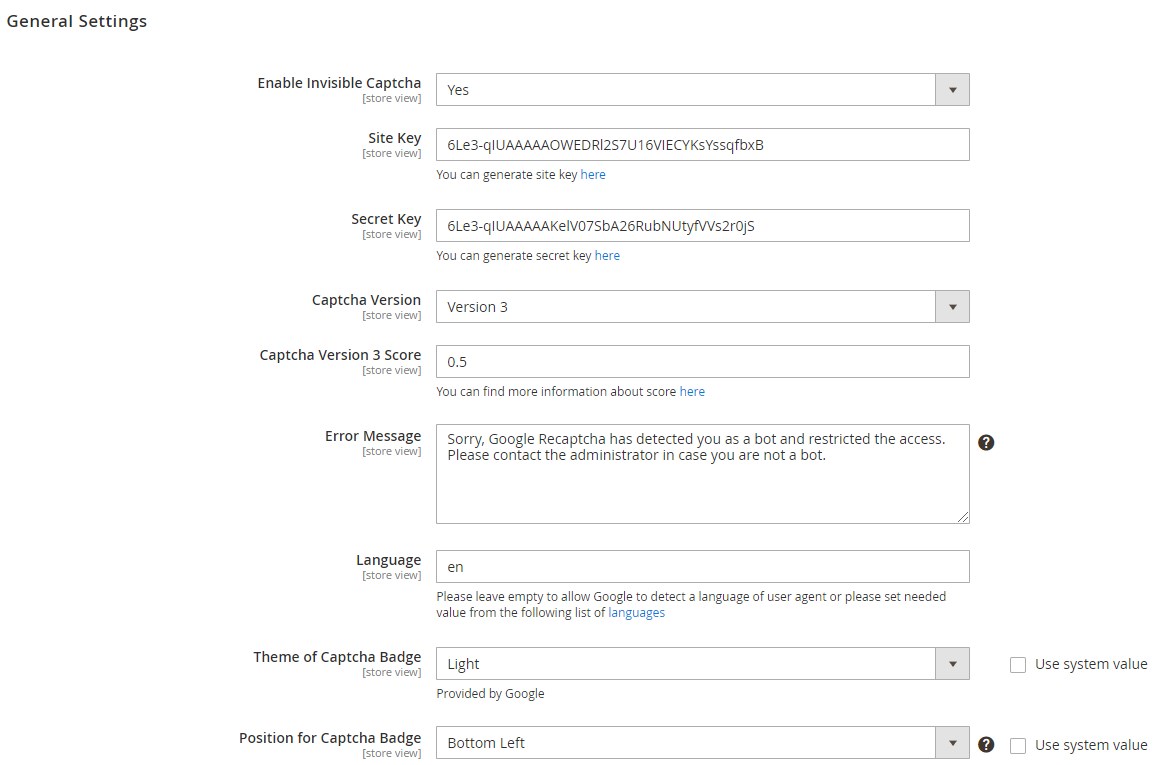Click help icon beside Position for Captcha Badge
Screen dimensions: 1157x765
pos(986,744)
